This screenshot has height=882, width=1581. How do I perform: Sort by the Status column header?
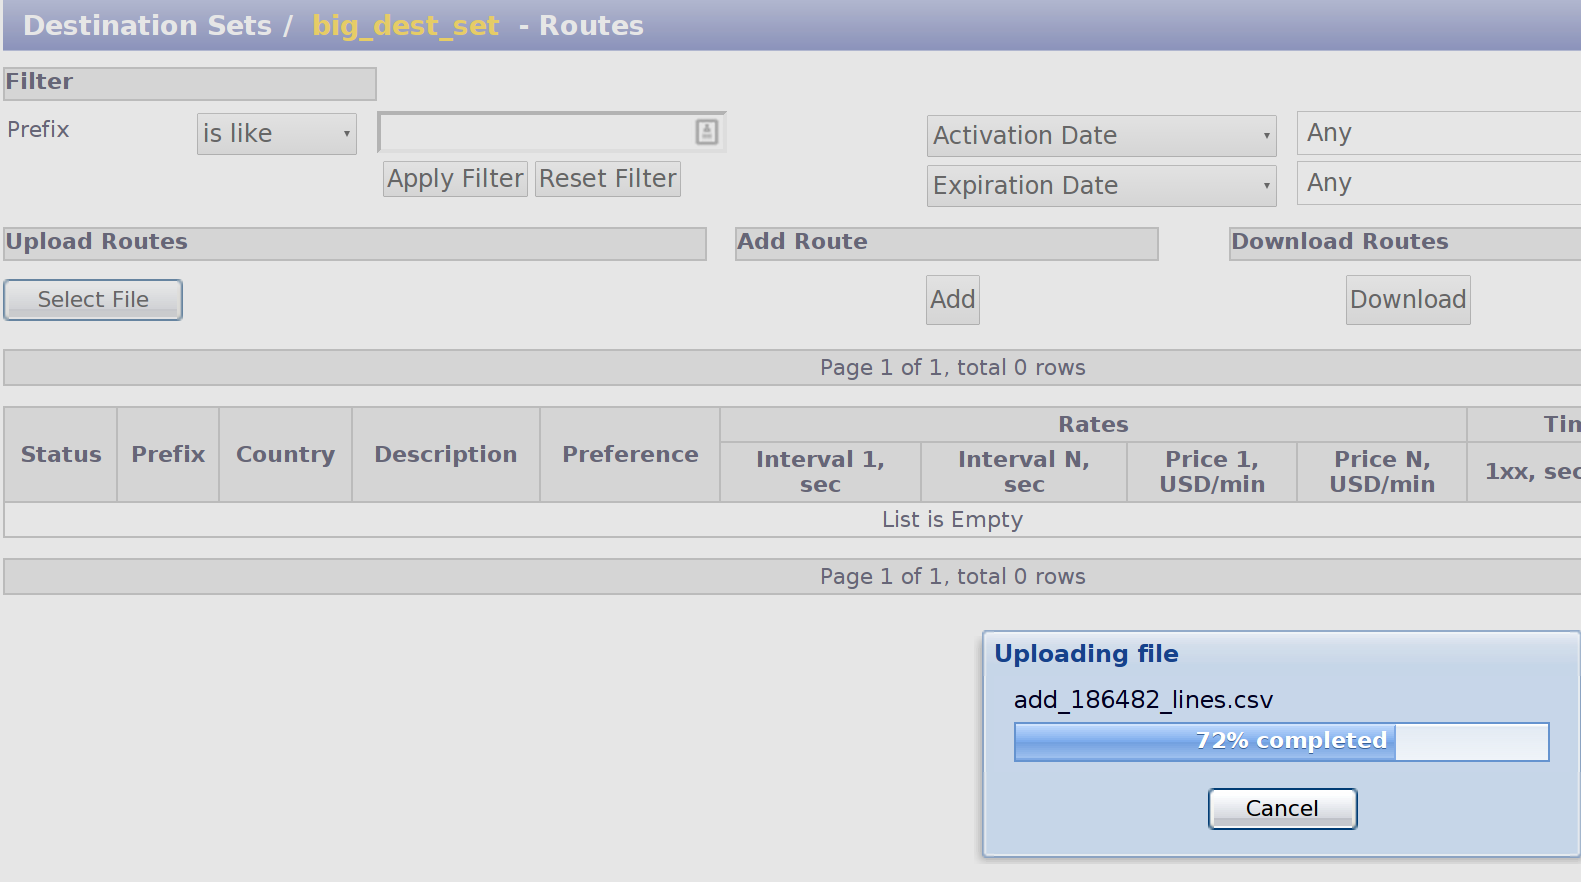click(61, 455)
